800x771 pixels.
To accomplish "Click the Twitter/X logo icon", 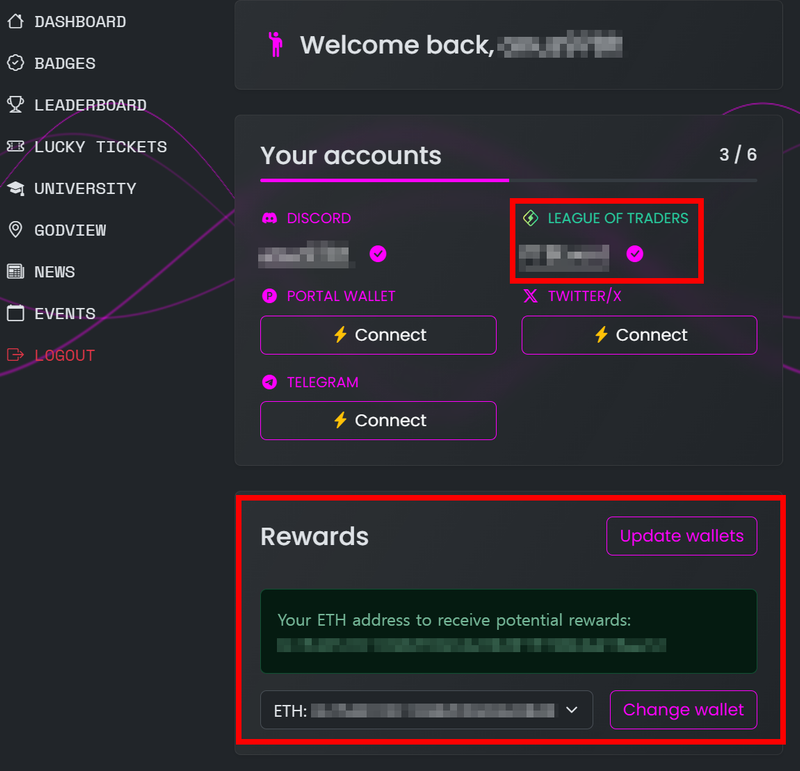I will click(x=531, y=296).
